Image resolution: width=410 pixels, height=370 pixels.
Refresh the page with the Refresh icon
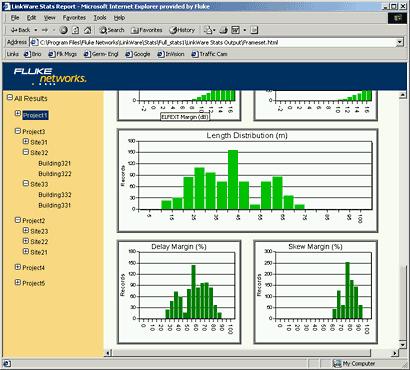coord(76,30)
